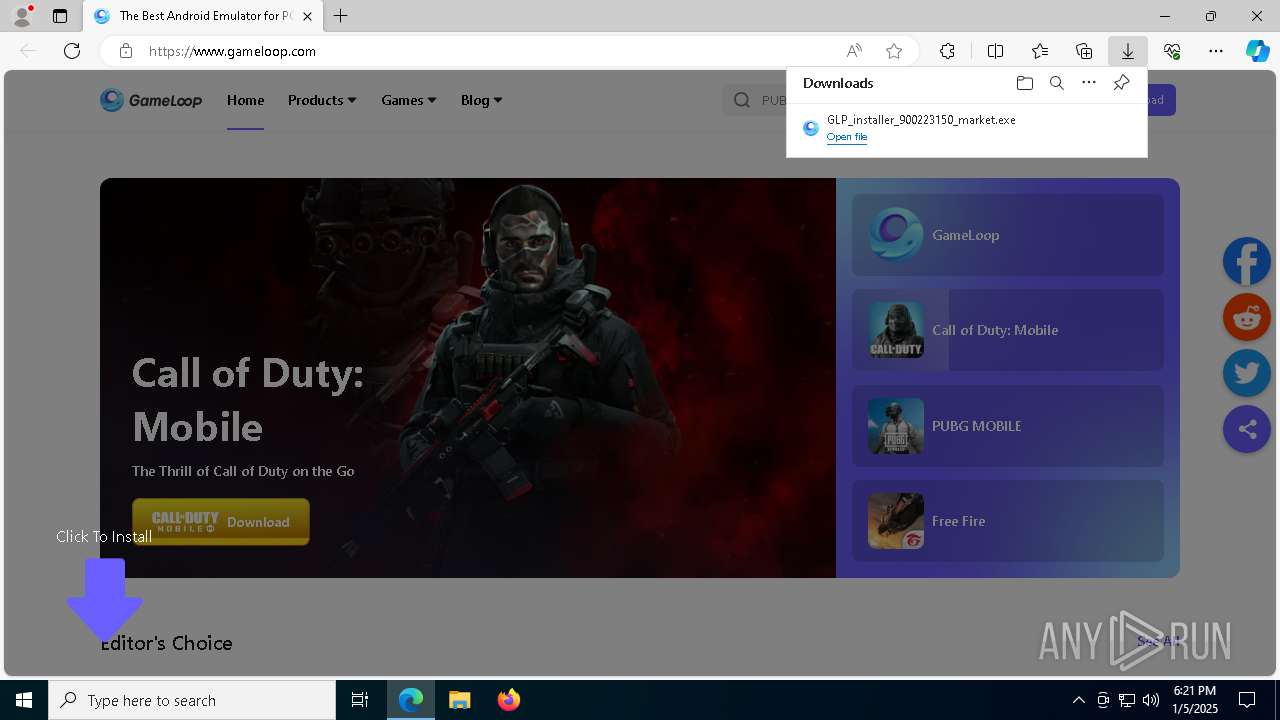Click the Read aloud icon
This screenshot has width=1280, height=720.
(x=854, y=51)
